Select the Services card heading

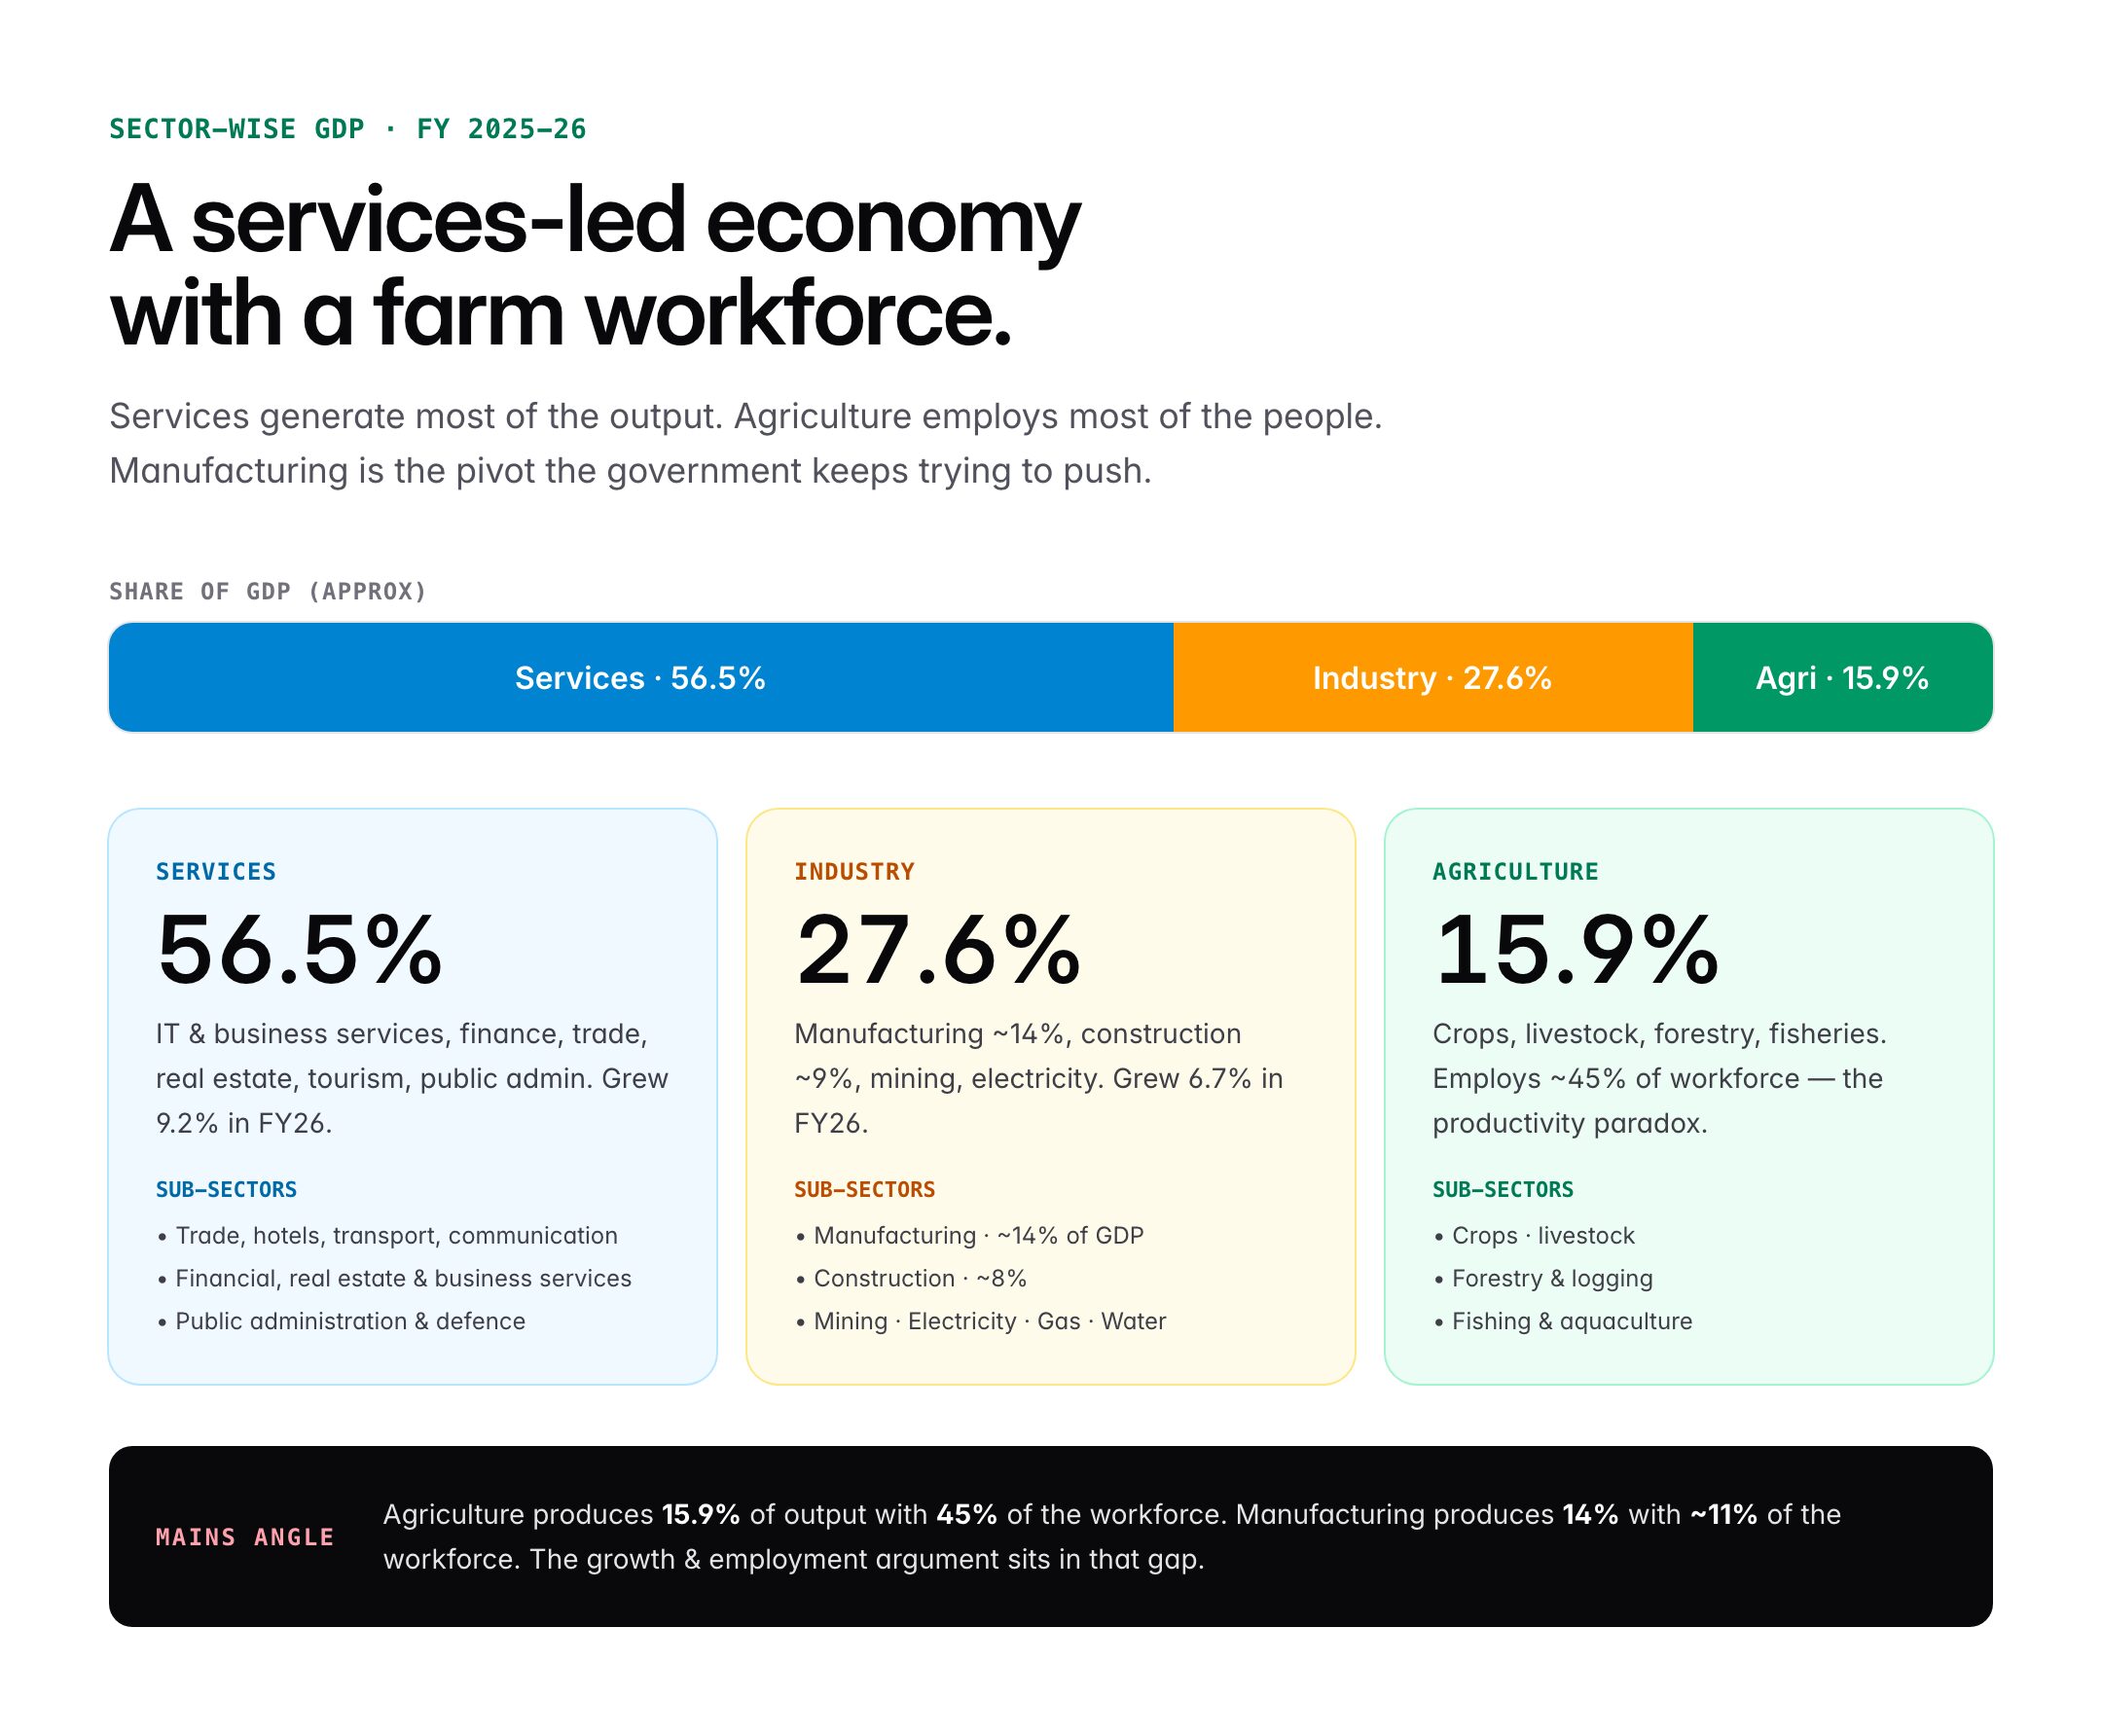(216, 872)
